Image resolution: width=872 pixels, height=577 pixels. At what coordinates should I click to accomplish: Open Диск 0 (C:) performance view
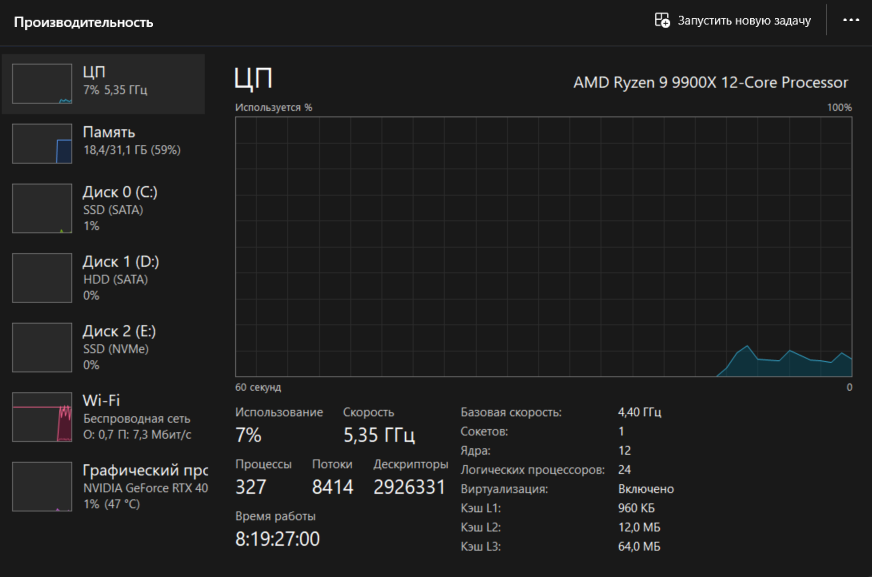[x=103, y=208]
